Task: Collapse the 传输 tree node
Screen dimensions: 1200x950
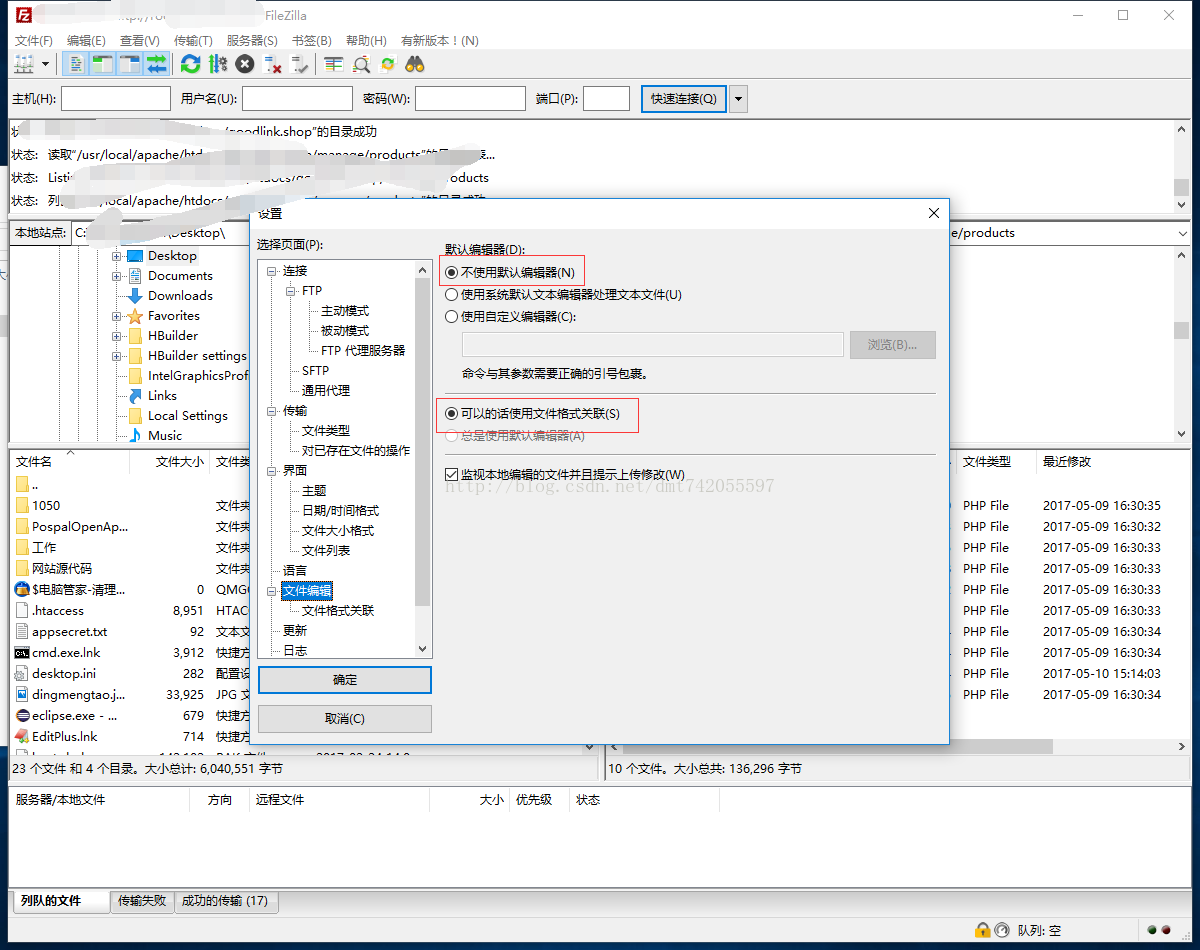Action: (272, 411)
